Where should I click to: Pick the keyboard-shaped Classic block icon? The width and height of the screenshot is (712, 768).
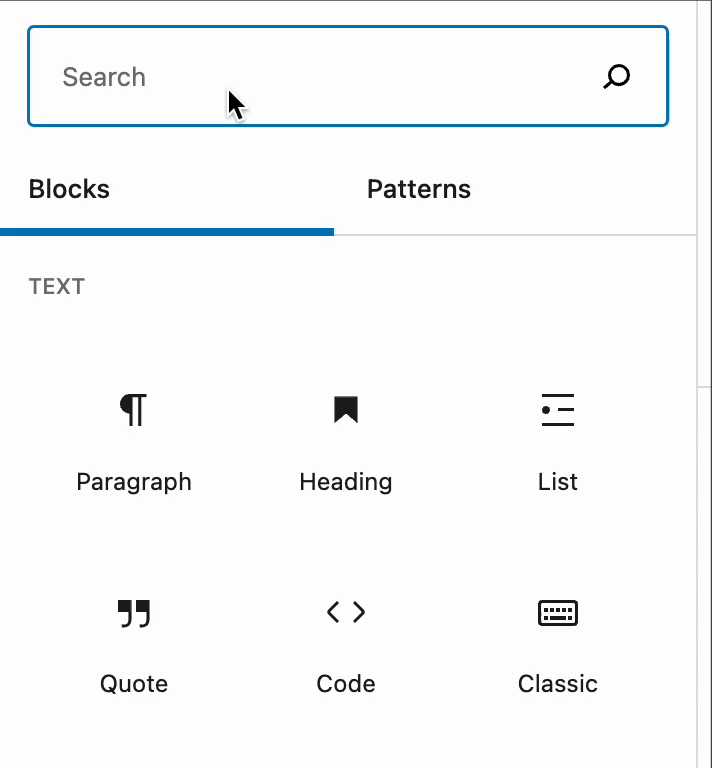click(x=558, y=613)
